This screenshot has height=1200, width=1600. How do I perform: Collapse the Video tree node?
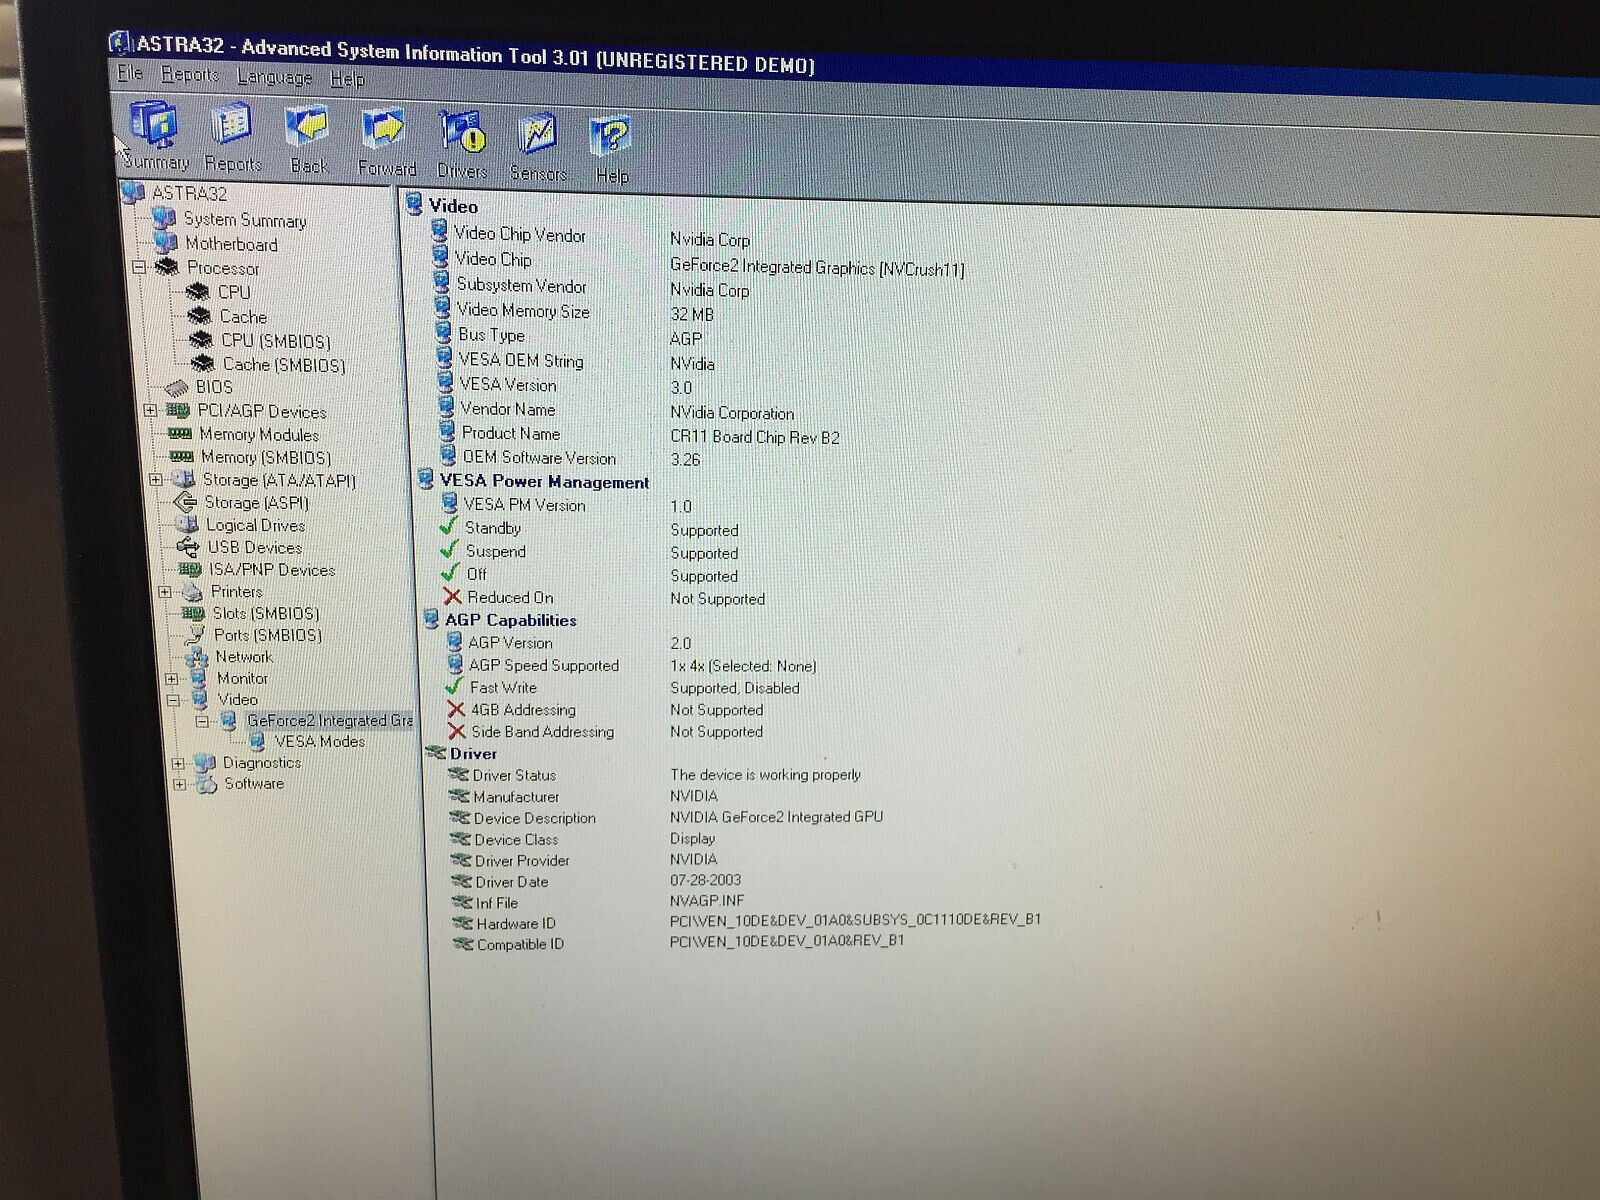173,700
